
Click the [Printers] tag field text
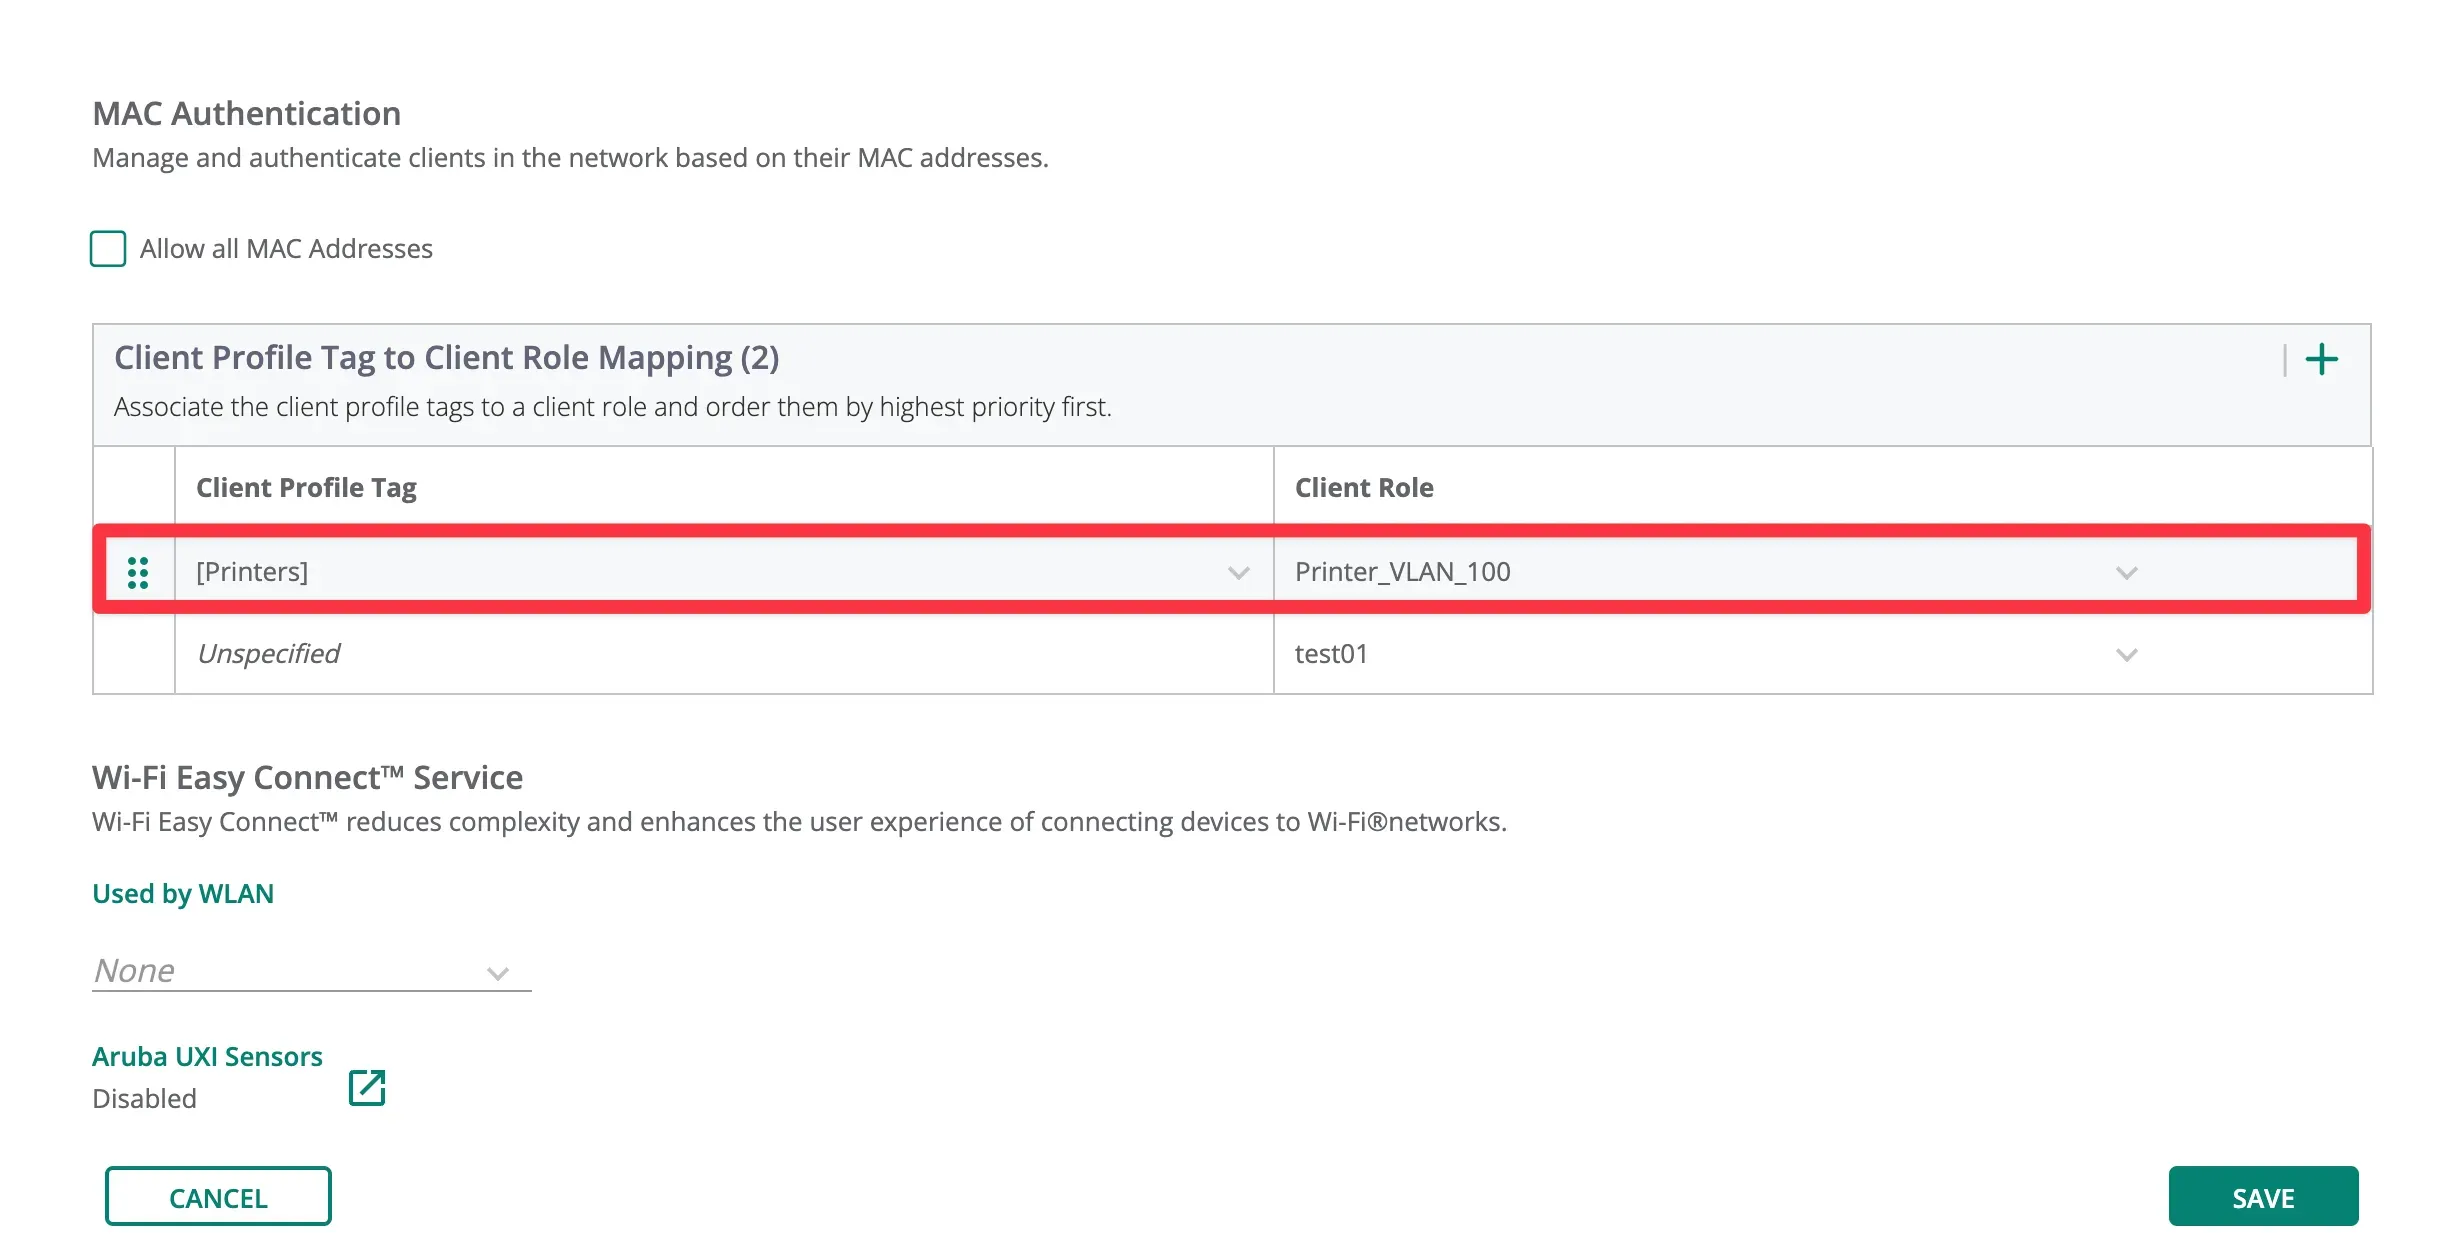click(x=252, y=572)
